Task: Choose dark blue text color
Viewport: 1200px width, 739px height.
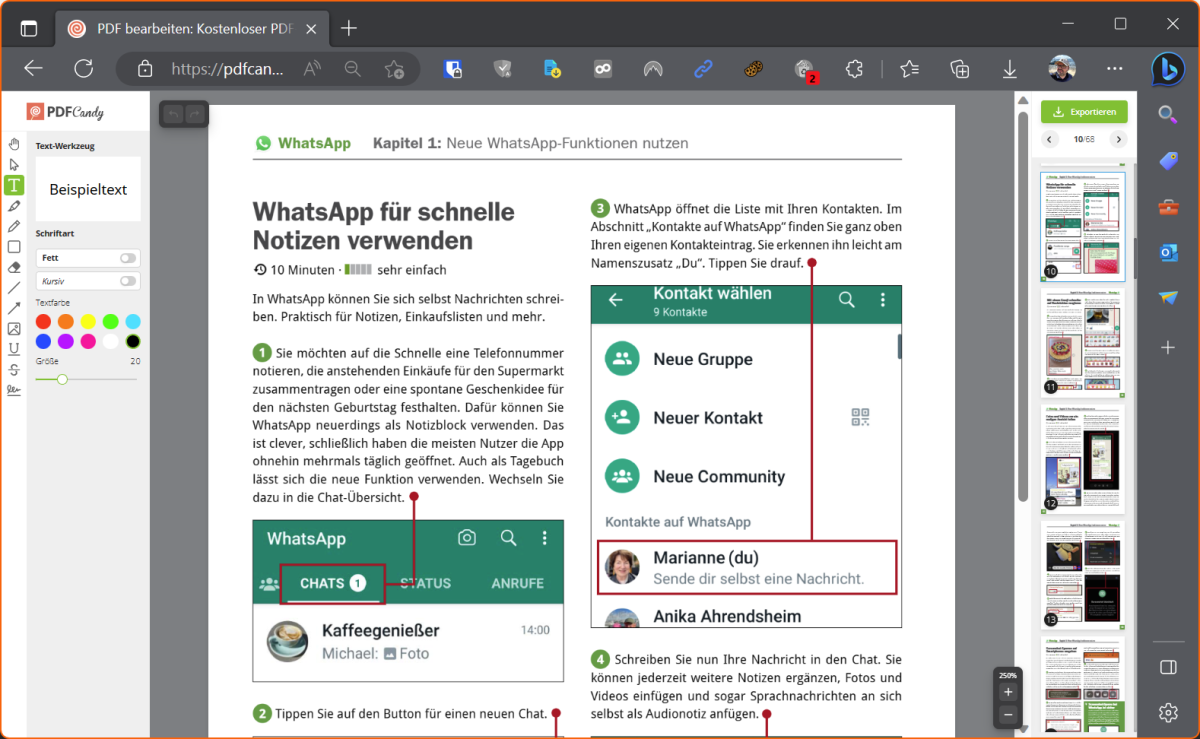Action: [43, 342]
